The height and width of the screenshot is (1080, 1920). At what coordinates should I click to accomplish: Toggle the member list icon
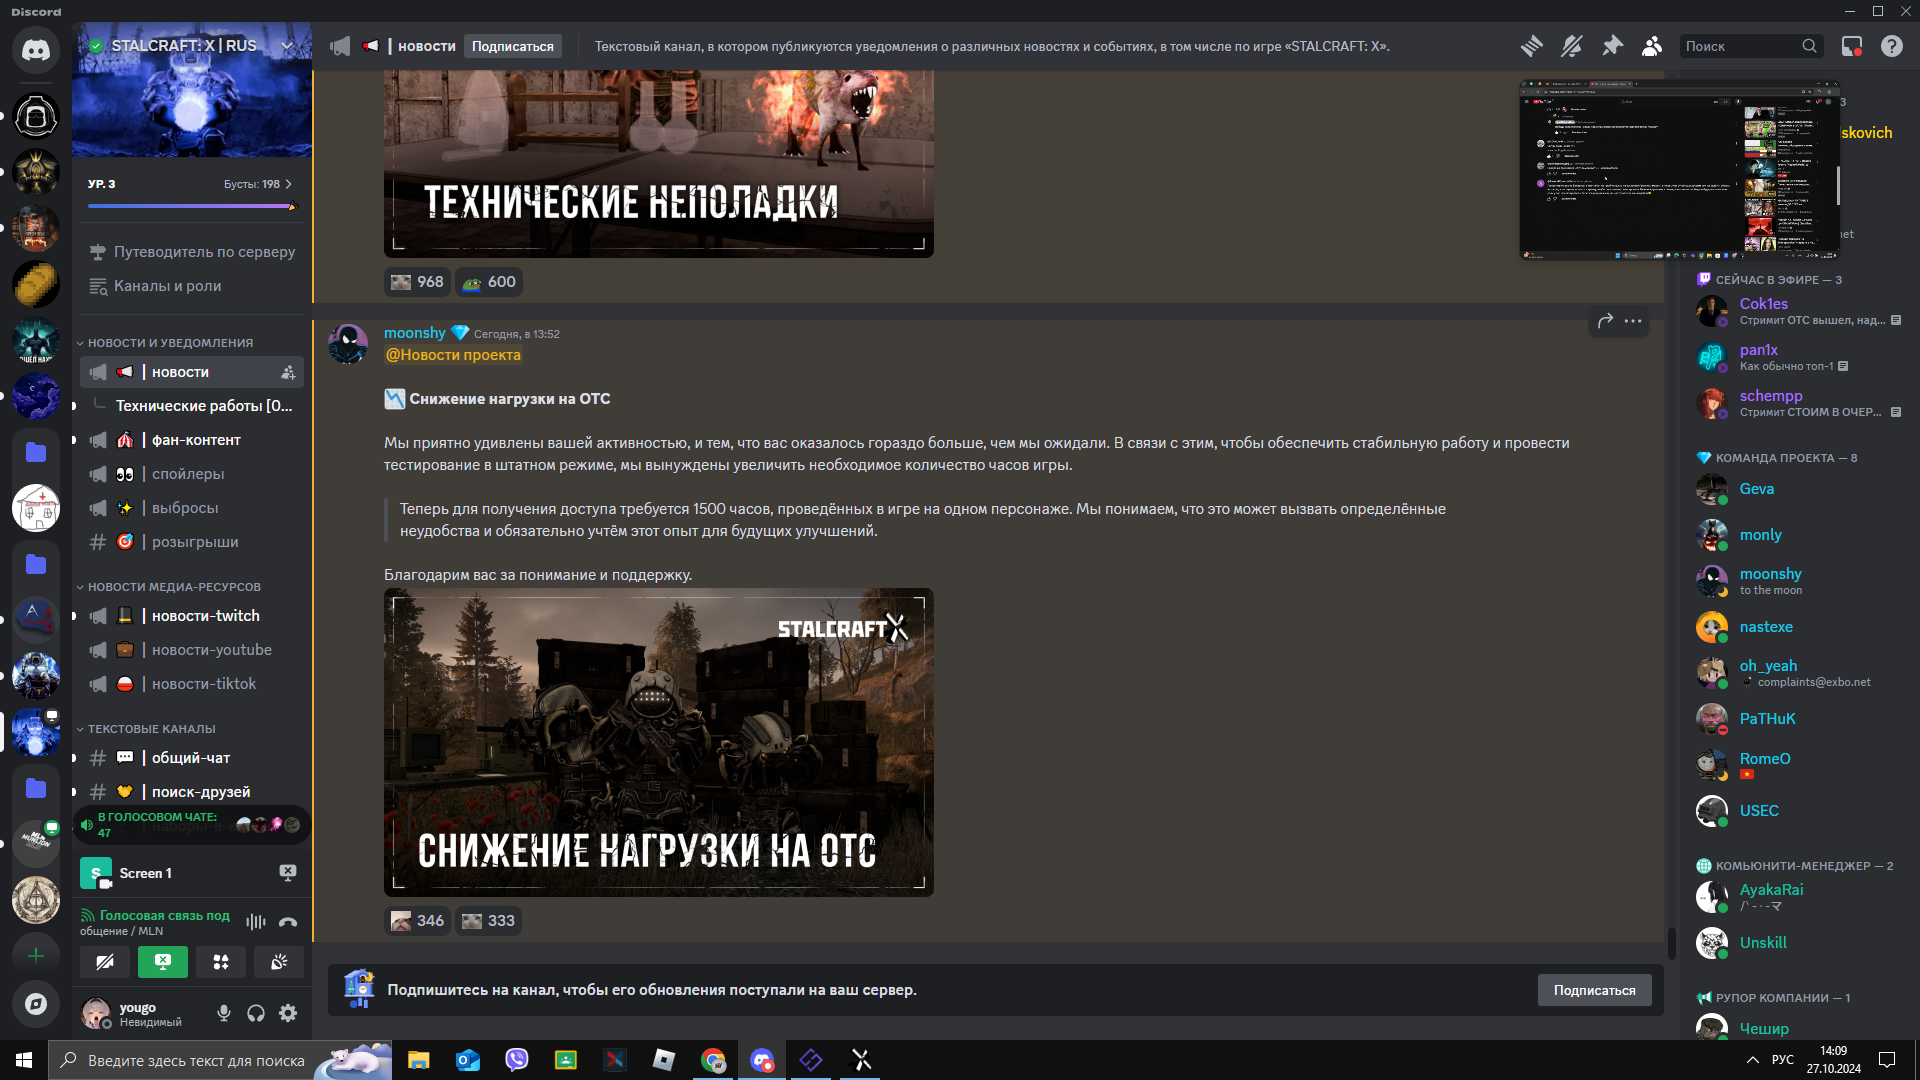click(1652, 46)
